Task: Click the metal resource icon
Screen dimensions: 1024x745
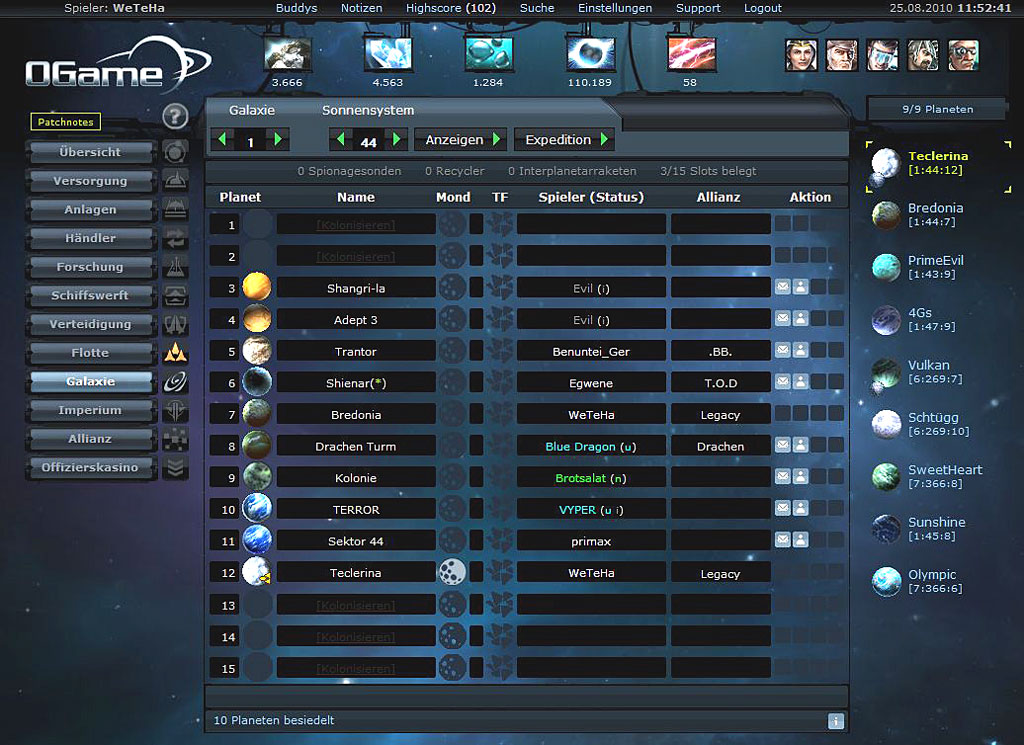Action: click(287, 54)
